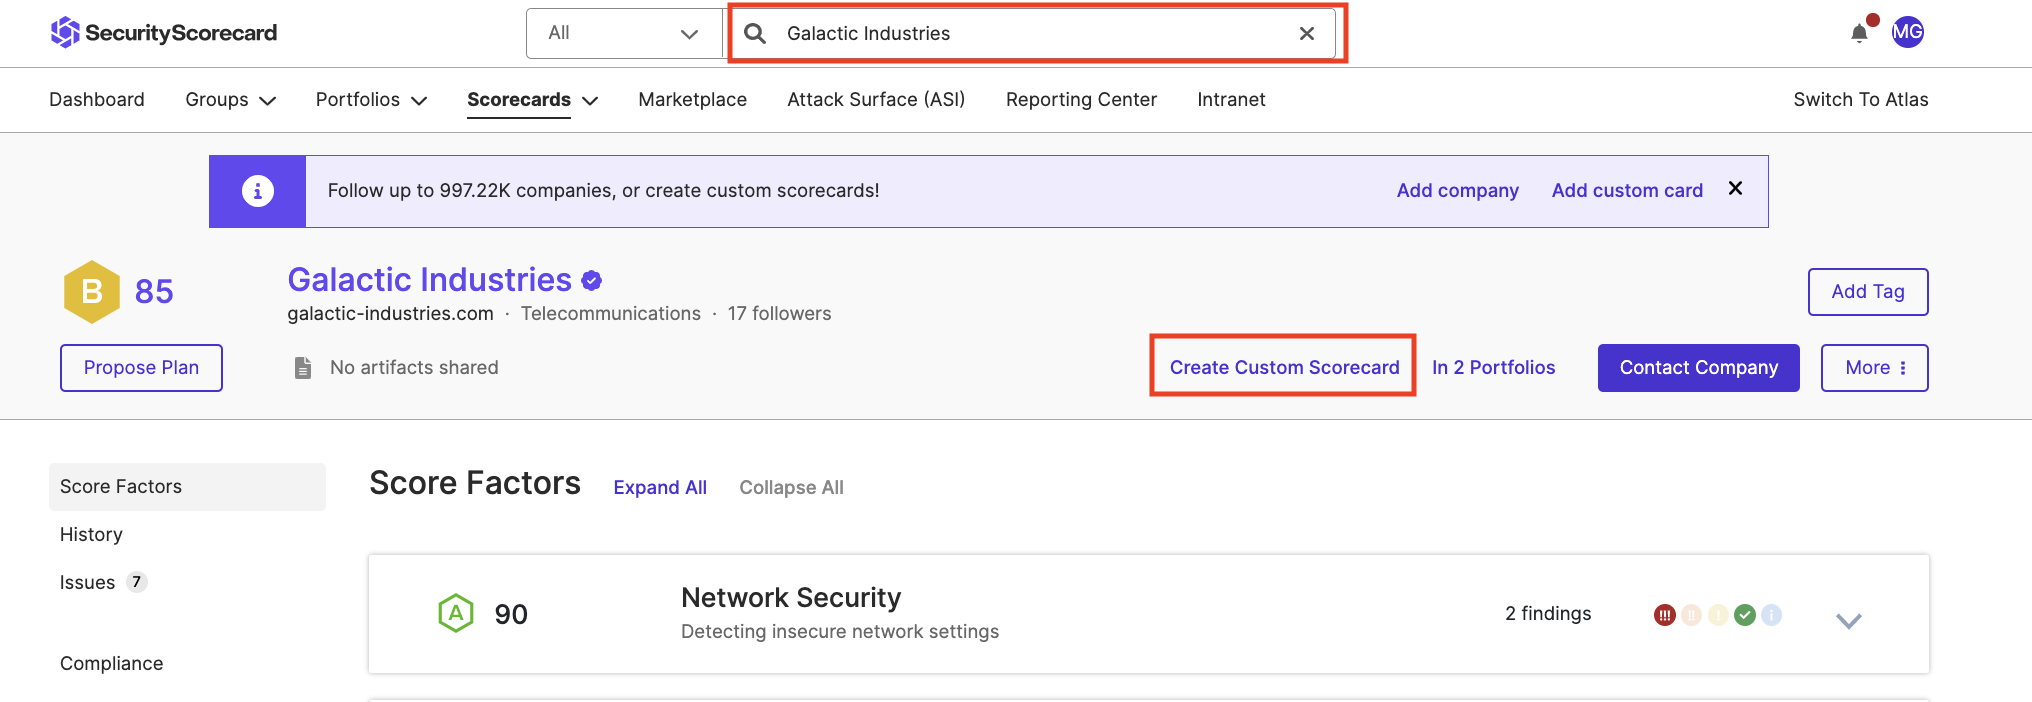Click the B grade hexagon badge
2032x702 pixels.
(x=92, y=291)
